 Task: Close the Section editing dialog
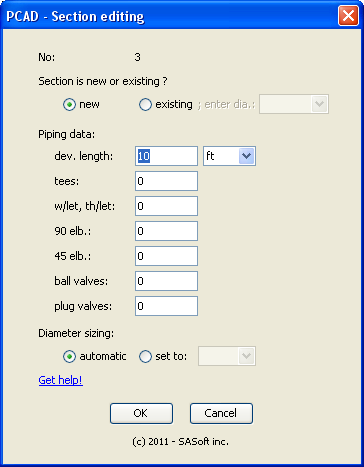tap(348, 16)
